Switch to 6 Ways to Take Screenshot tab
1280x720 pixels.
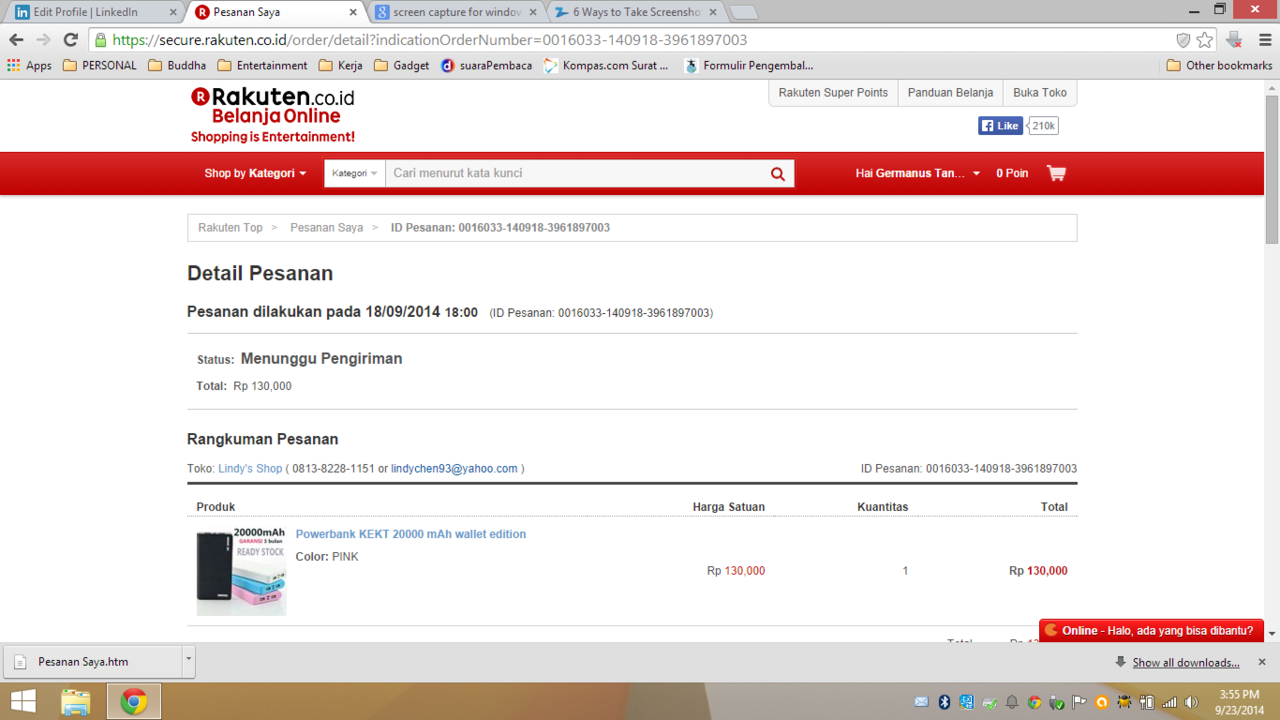636,12
